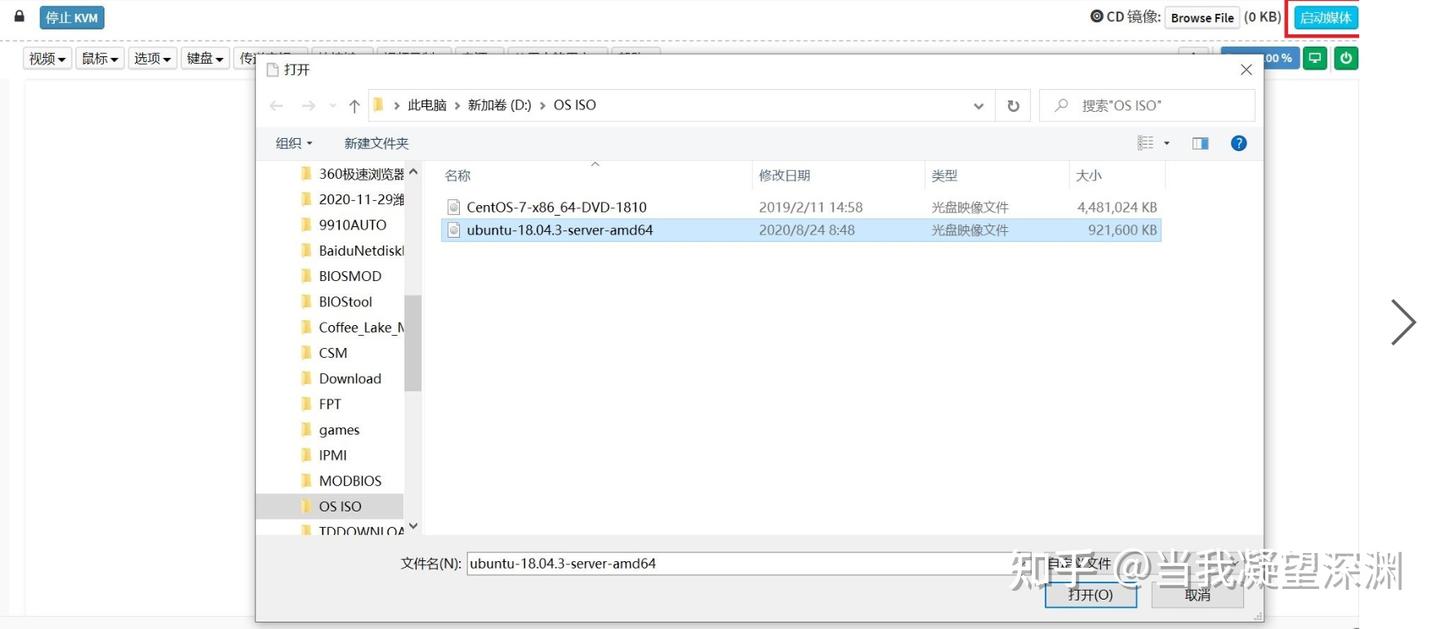Click the 启动媒体 media start icon button
This screenshot has height=629, width=1440.
click(1326, 16)
